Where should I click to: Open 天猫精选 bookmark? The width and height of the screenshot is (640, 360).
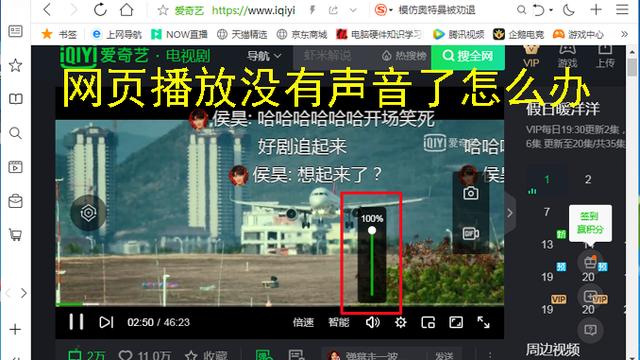pos(242,34)
